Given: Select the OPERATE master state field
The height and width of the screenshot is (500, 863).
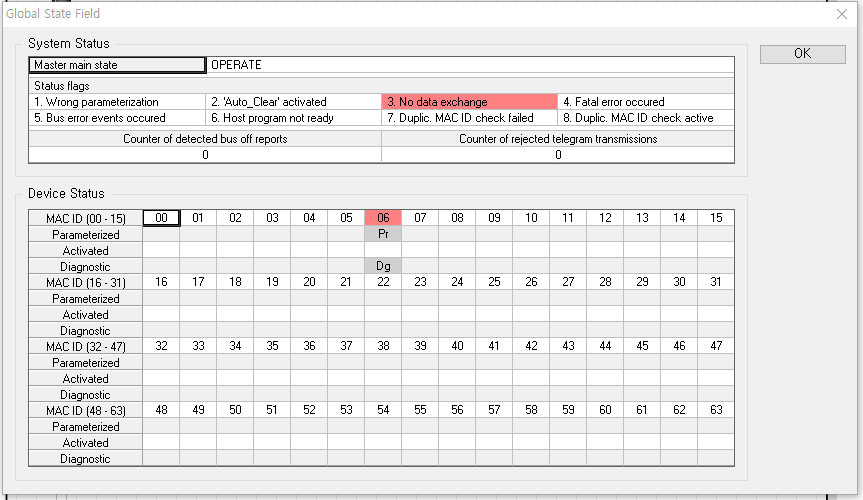Looking at the screenshot, I should click(470, 65).
